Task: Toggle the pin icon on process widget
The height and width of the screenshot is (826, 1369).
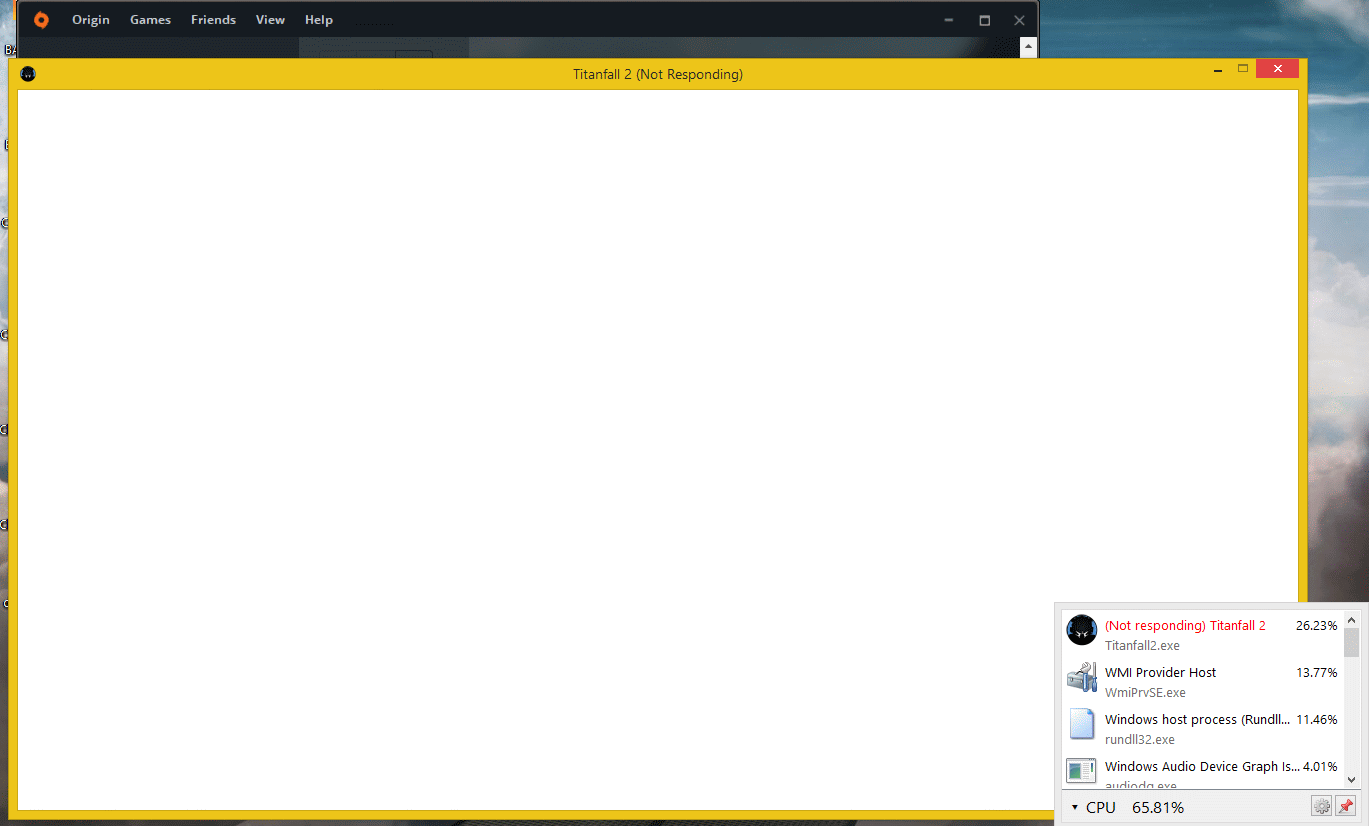Action: pyautogui.click(x=1345, y=806)
